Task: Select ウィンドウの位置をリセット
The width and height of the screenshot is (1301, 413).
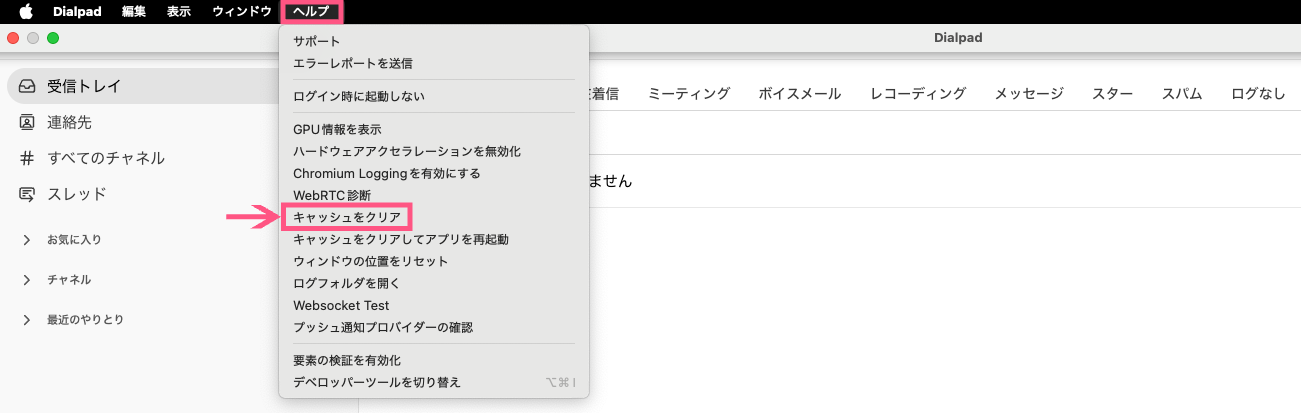Action: [x=434, y=262]
